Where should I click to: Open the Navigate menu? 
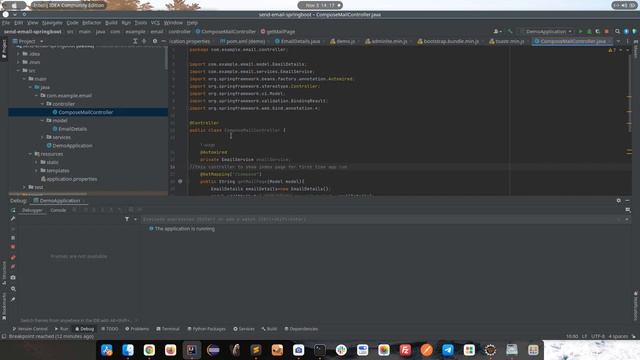[52, 23]
